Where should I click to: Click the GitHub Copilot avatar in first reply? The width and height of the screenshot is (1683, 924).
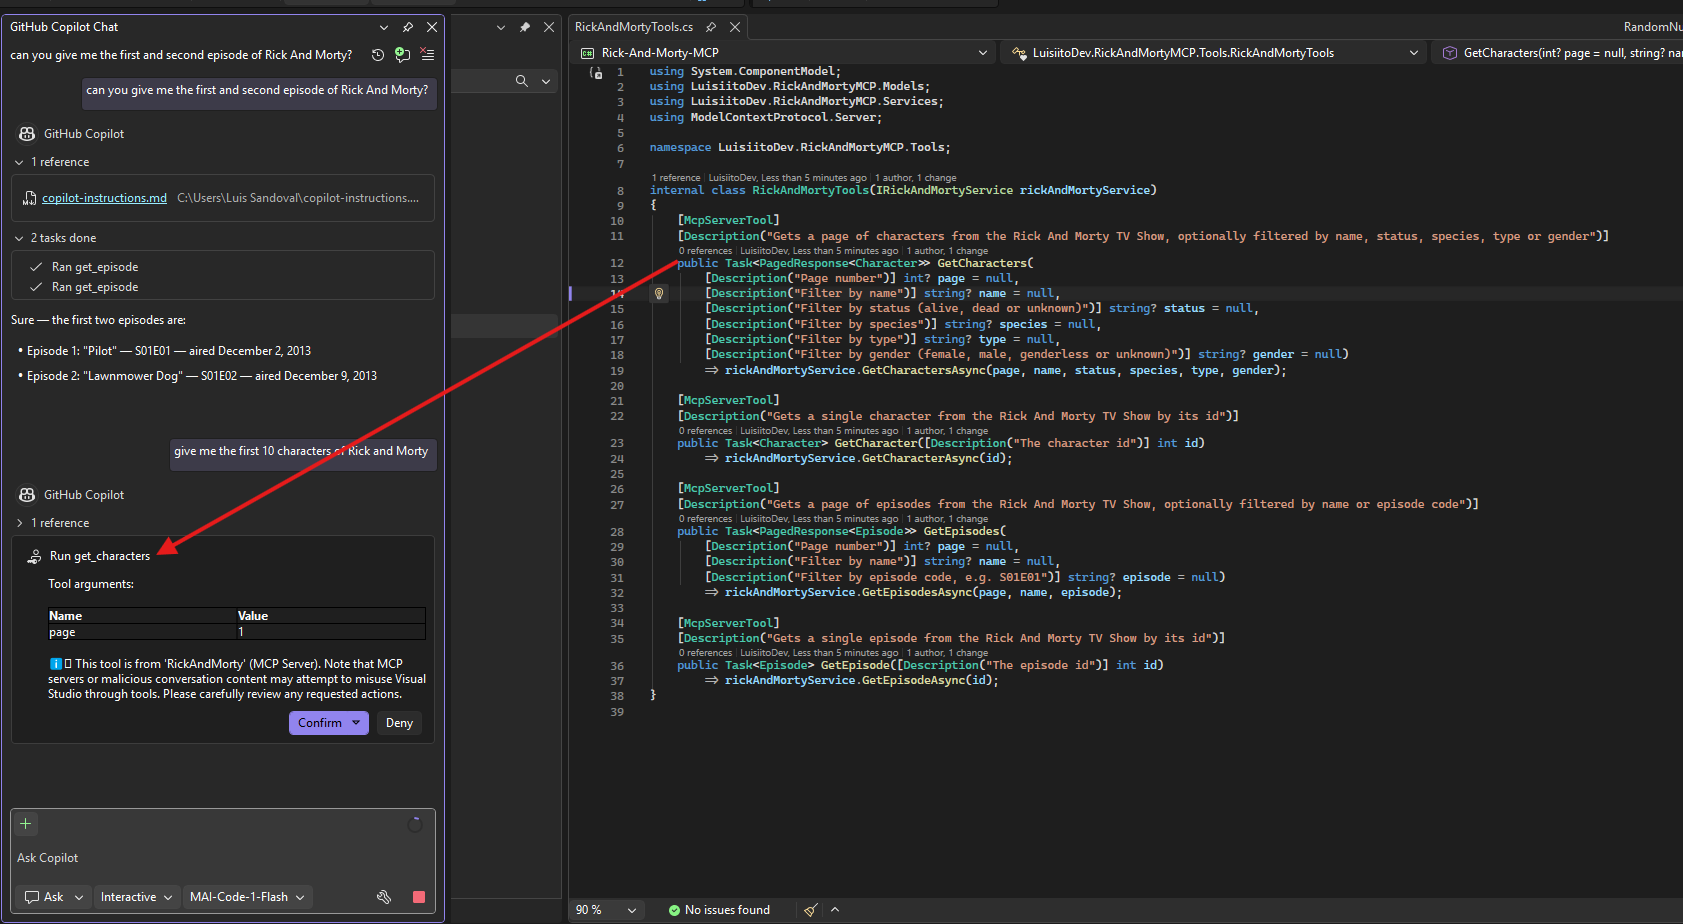pos(27,134)
